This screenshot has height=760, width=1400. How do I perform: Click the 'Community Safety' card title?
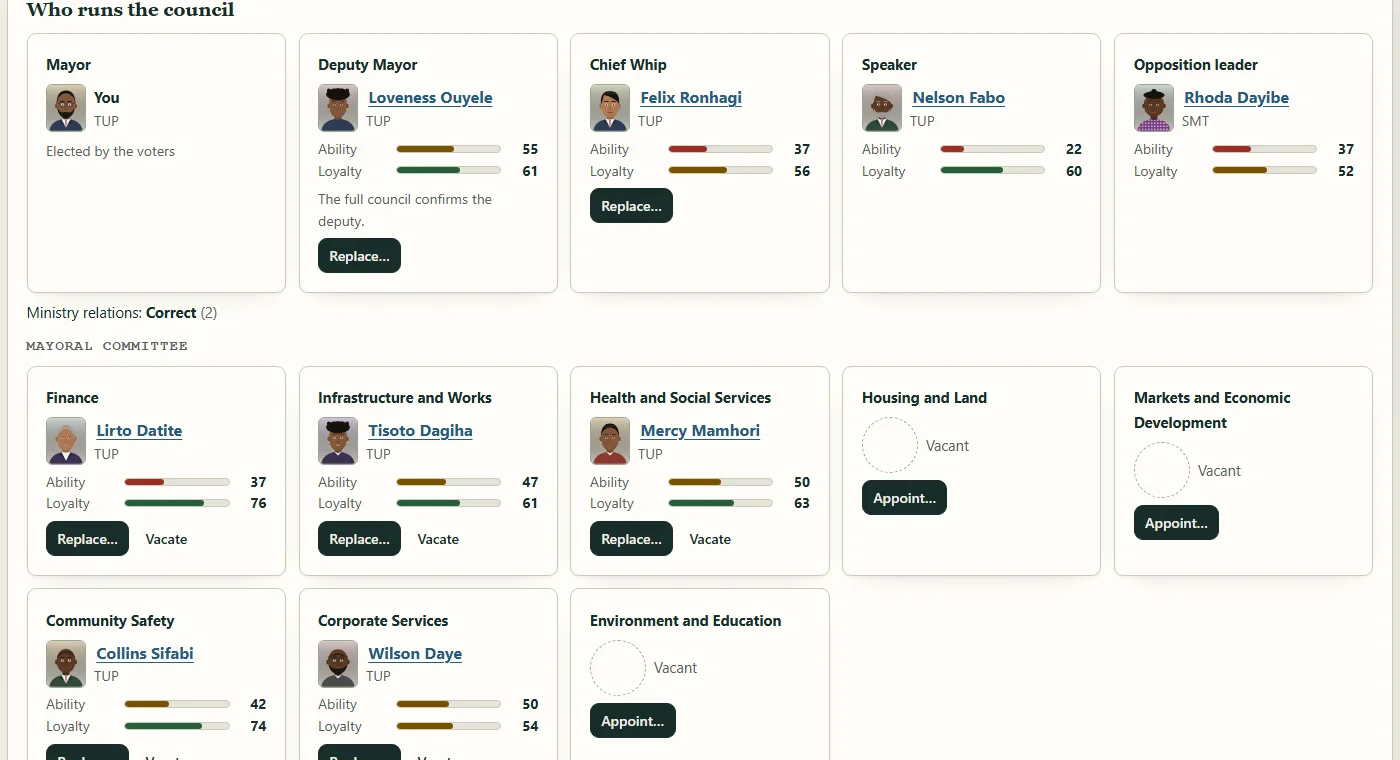110,621
